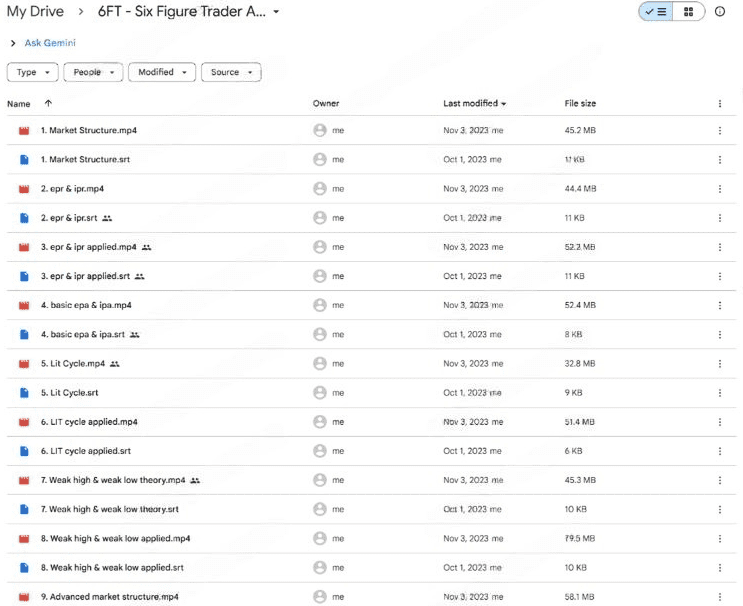743x606 pixels.
Task: Click the video icon of 2. epr & ipr.mp4
Action: click(x=24, y=189)
